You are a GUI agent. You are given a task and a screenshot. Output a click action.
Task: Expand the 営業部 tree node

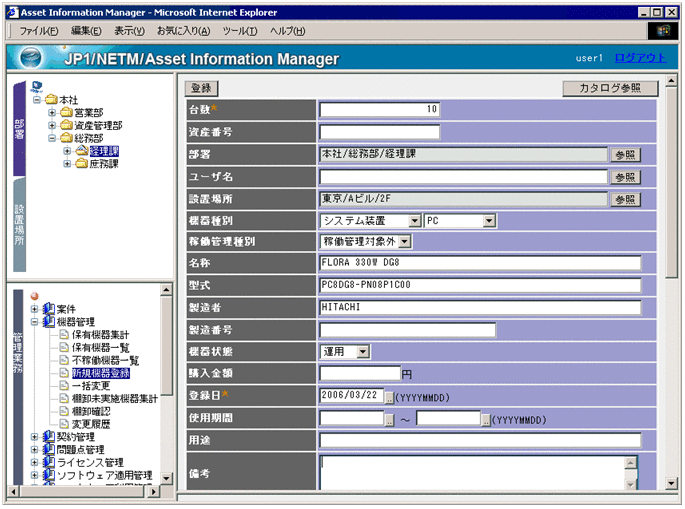pos(52,113)
